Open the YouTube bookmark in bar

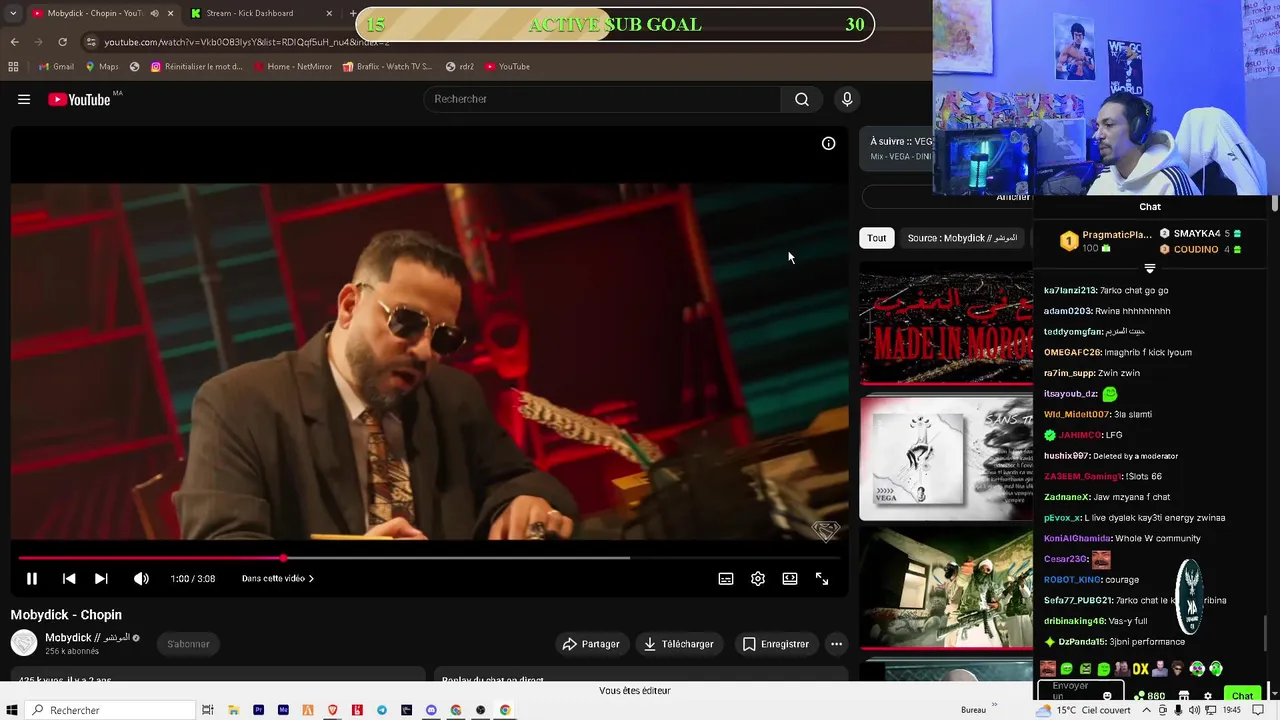[x=507, y=67]
